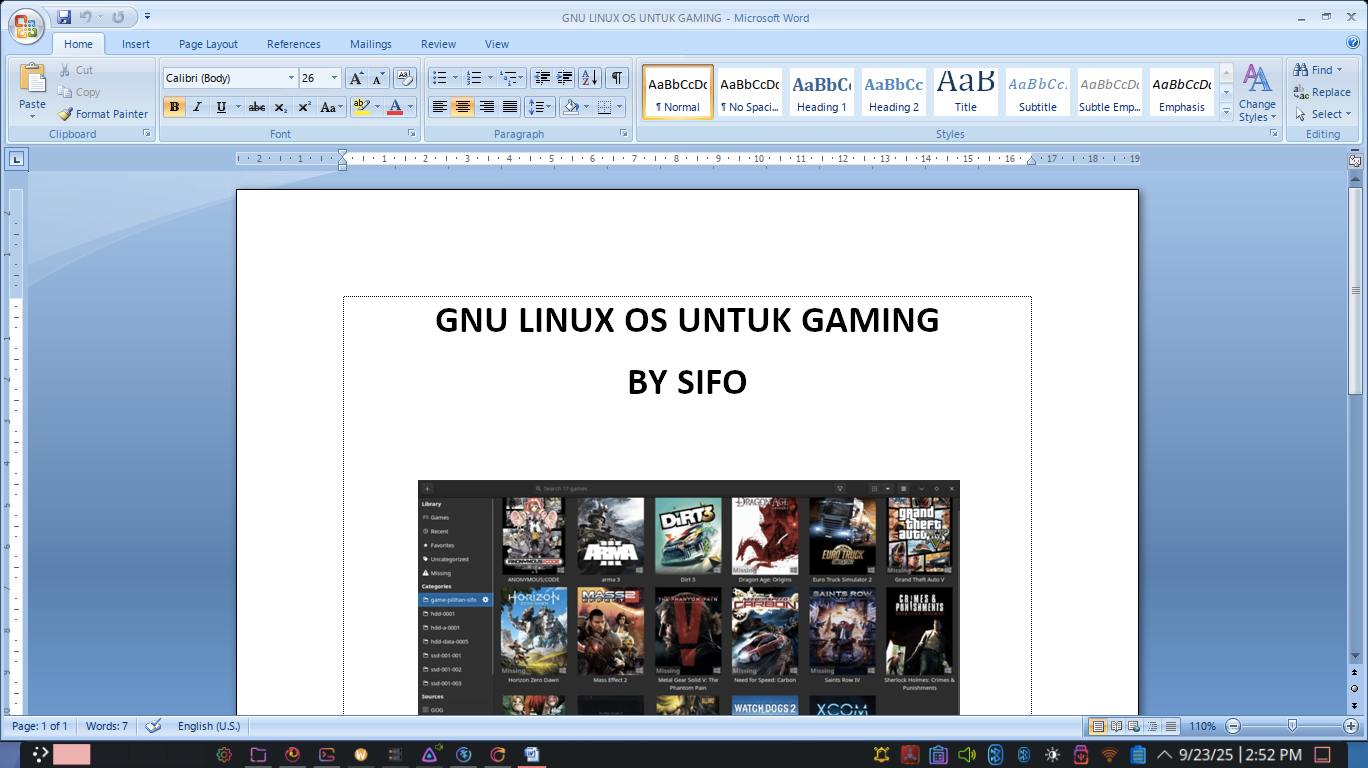Click zoom in plus button
Screen dimensions: 1368x768
click(1352, 726)
